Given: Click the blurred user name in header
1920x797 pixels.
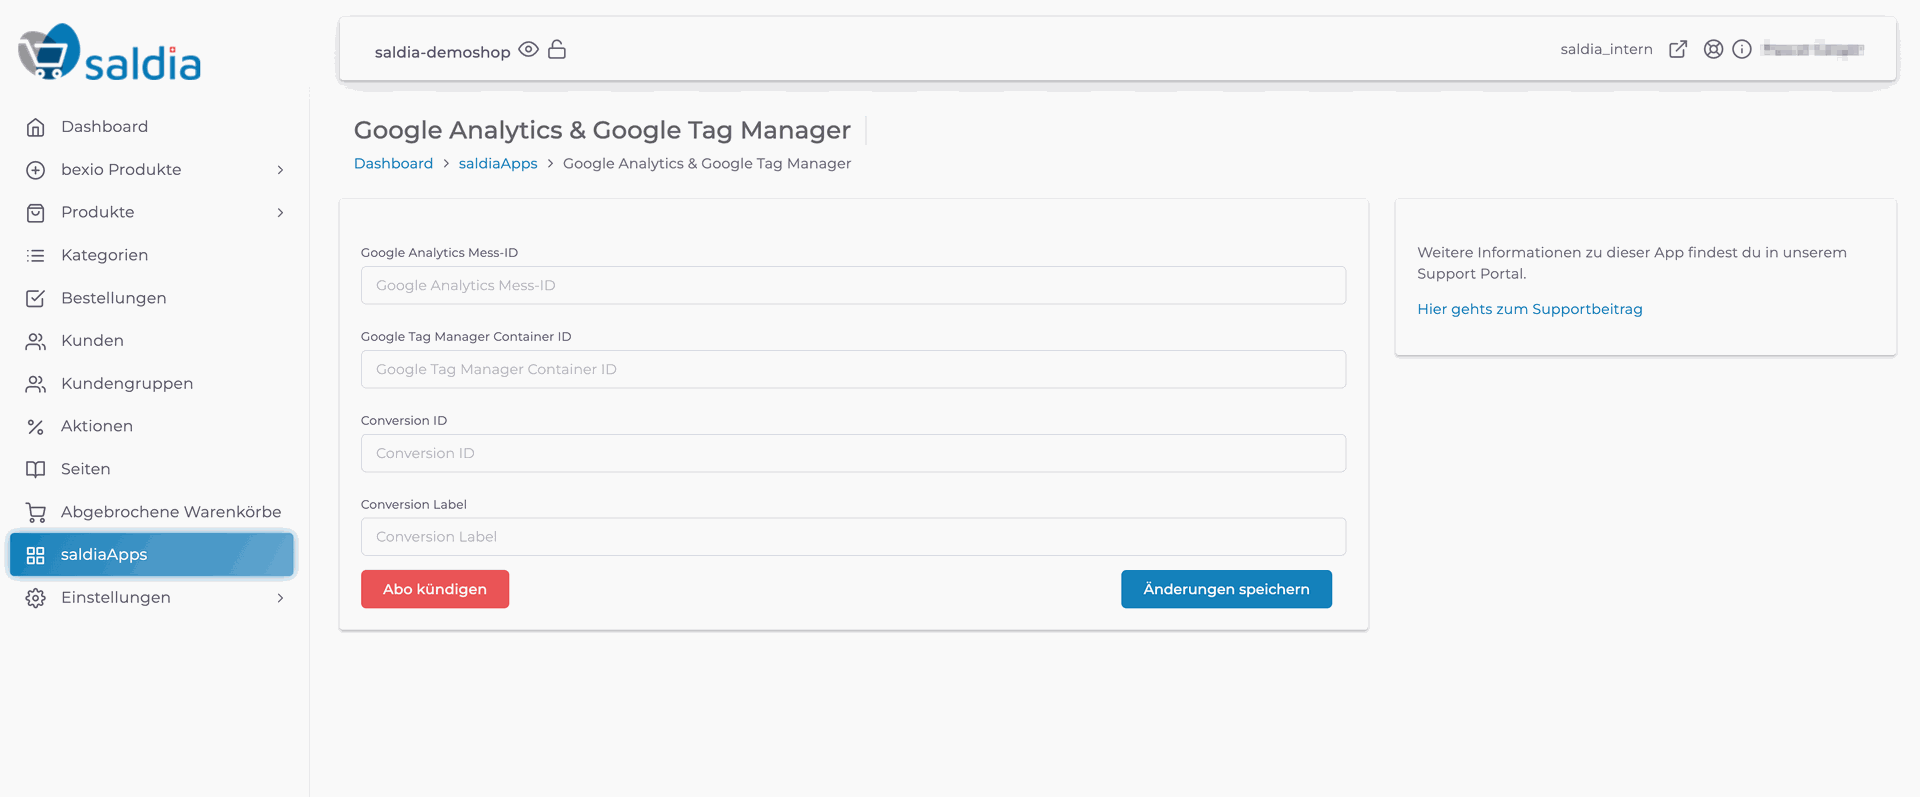Looking at the screenshot, I should click(1813, 49).
